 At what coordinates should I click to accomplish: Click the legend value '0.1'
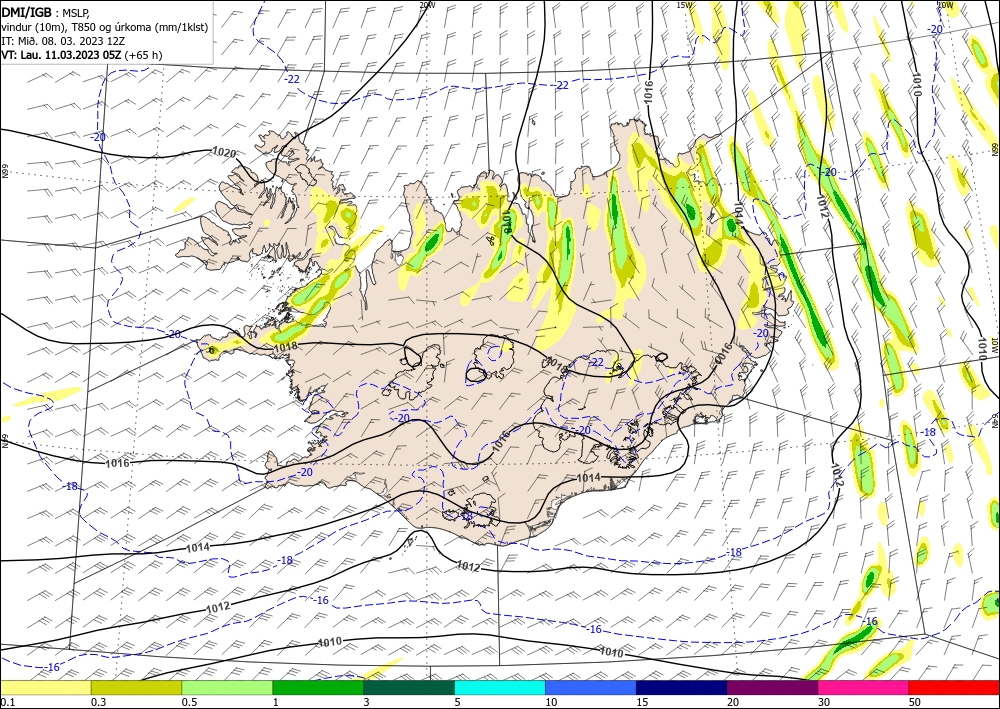click(6, 702)
